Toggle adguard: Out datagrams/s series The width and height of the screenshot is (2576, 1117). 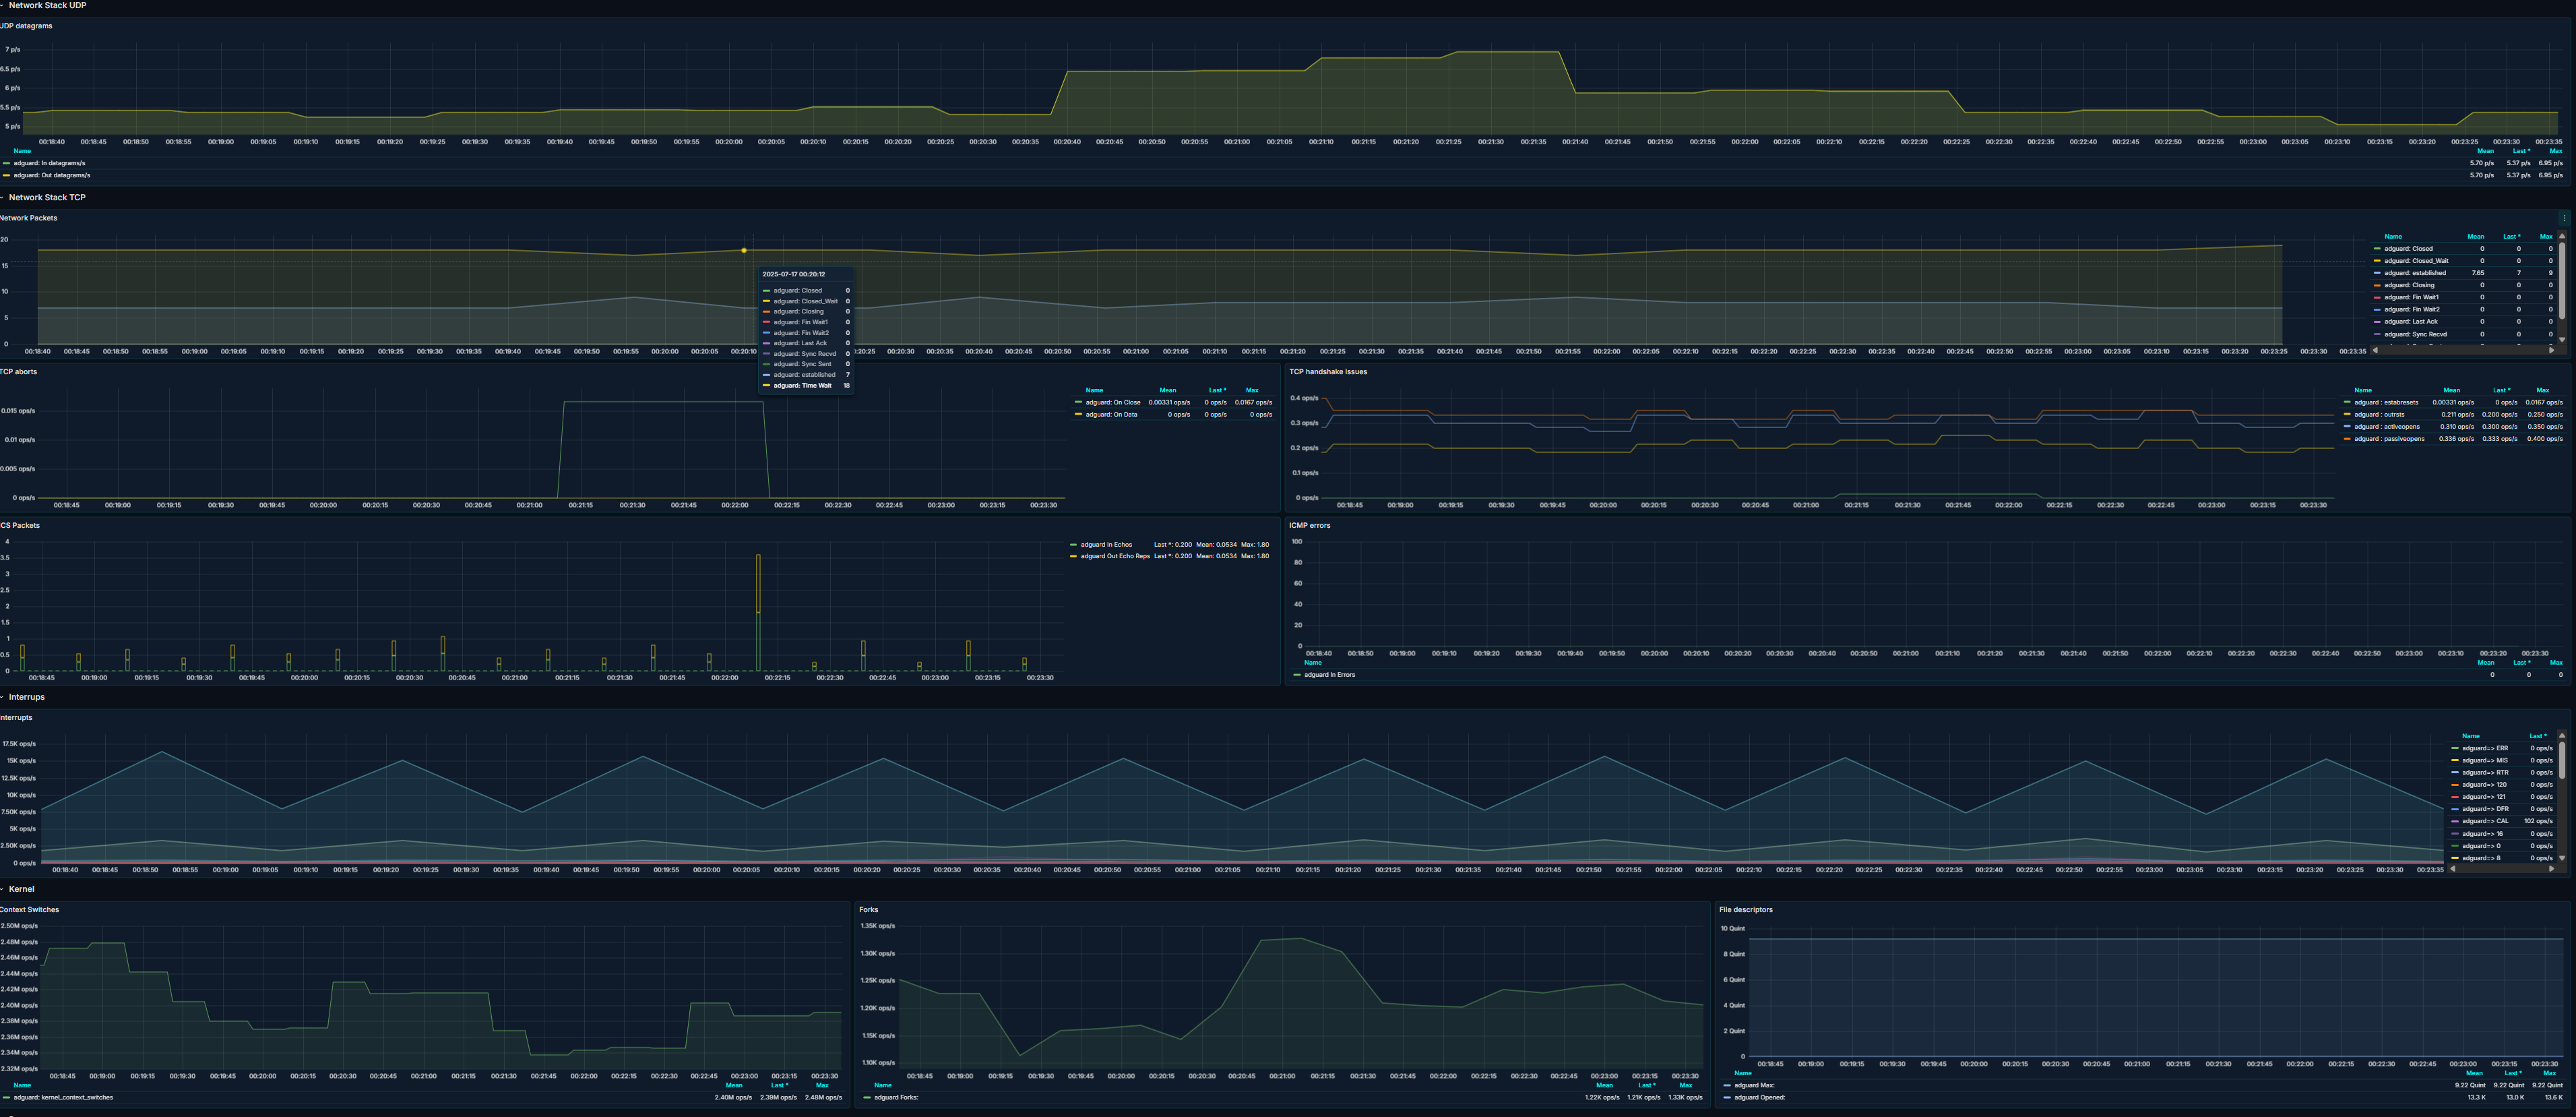51,175
